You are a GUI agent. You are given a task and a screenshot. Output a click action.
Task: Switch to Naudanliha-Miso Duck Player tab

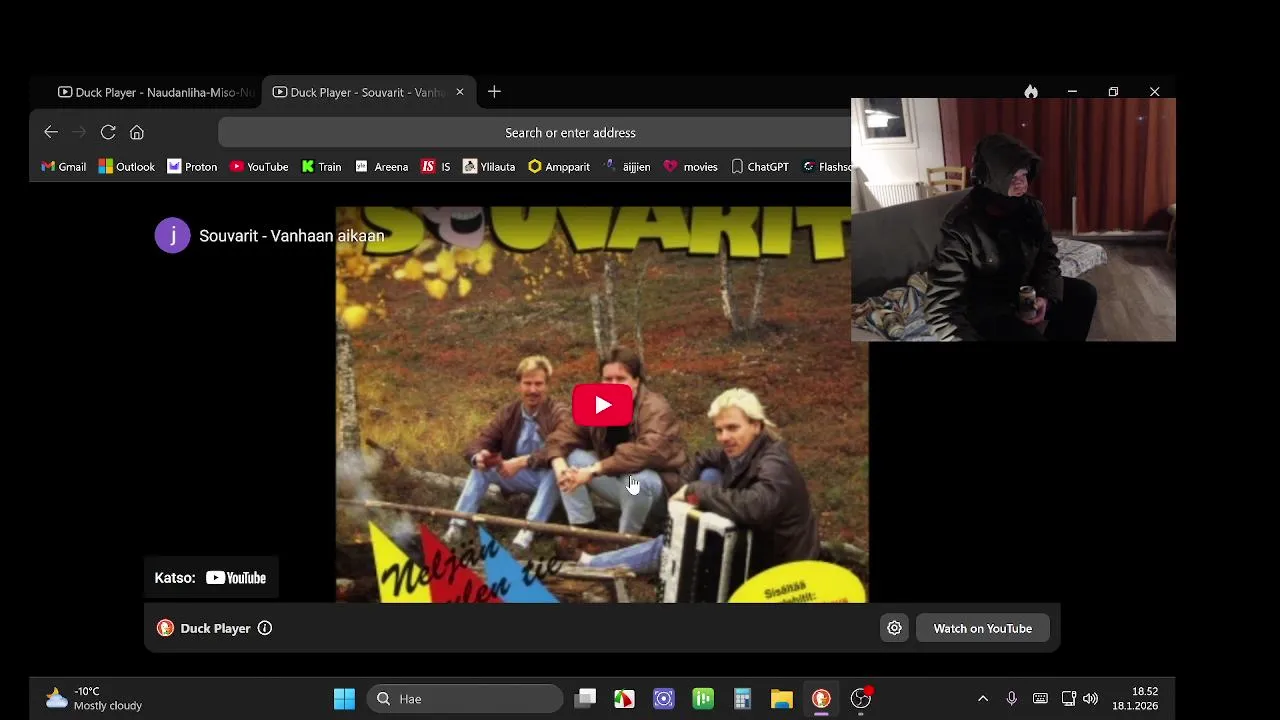[155, 92]
